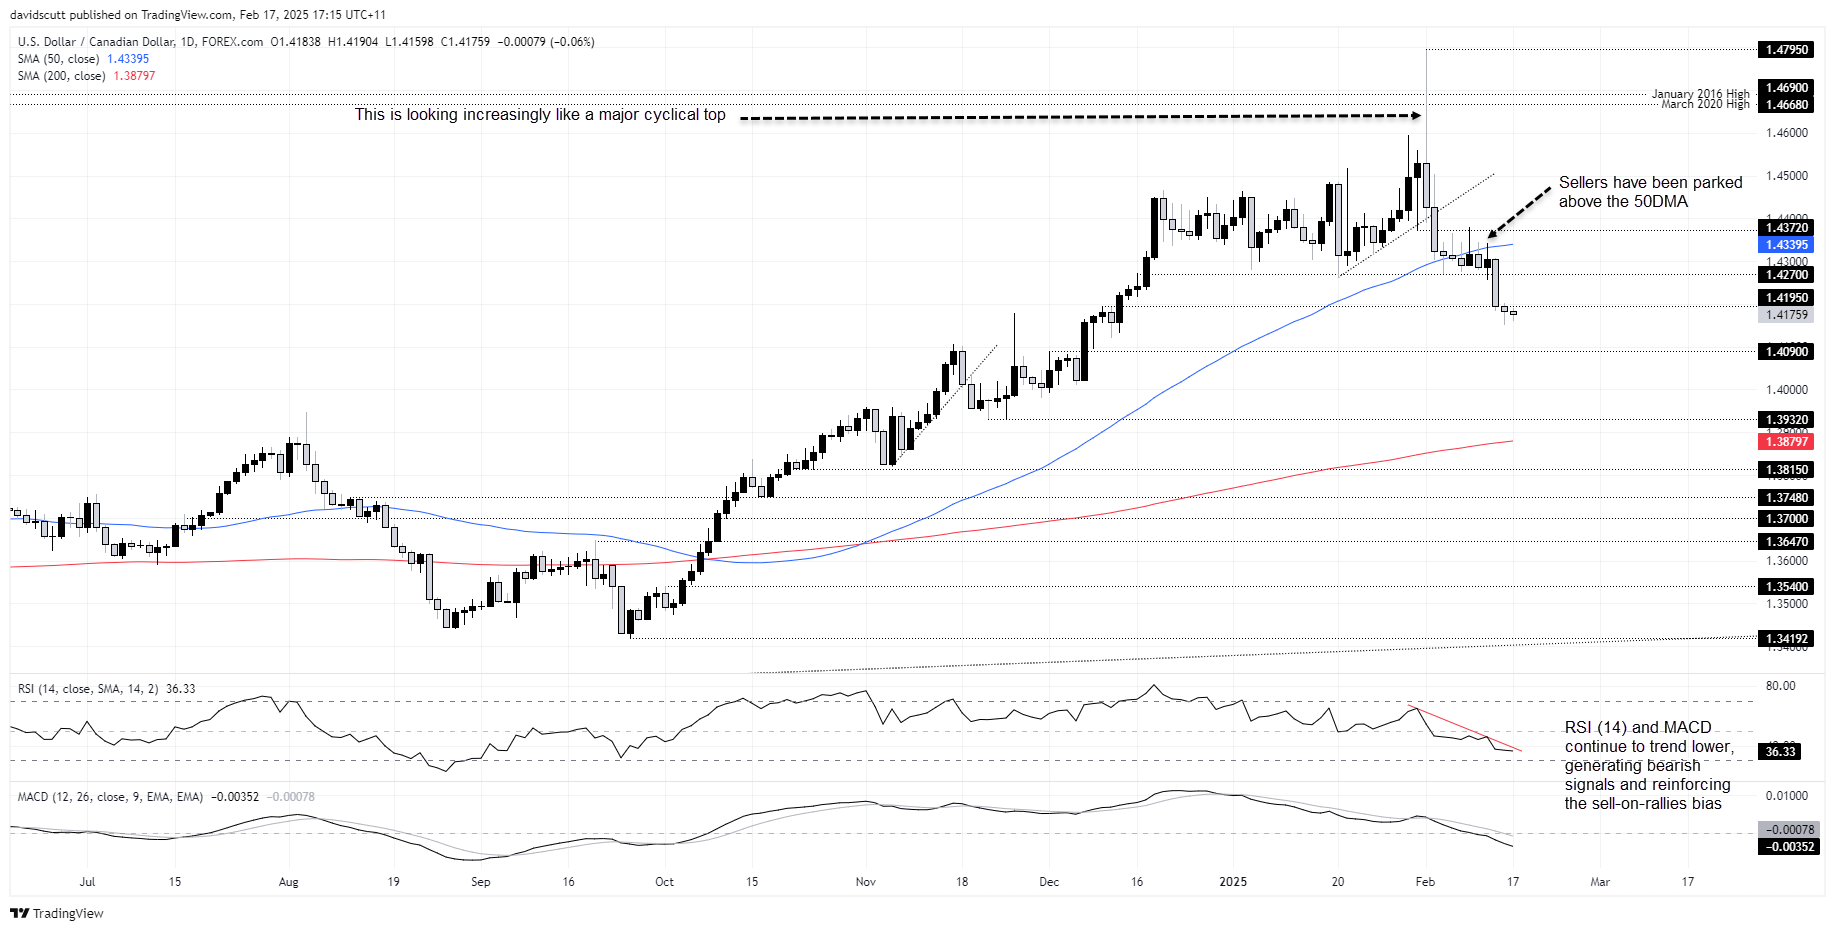
Task: Click the 1.47950 price label
Action: coord(1786,50)
